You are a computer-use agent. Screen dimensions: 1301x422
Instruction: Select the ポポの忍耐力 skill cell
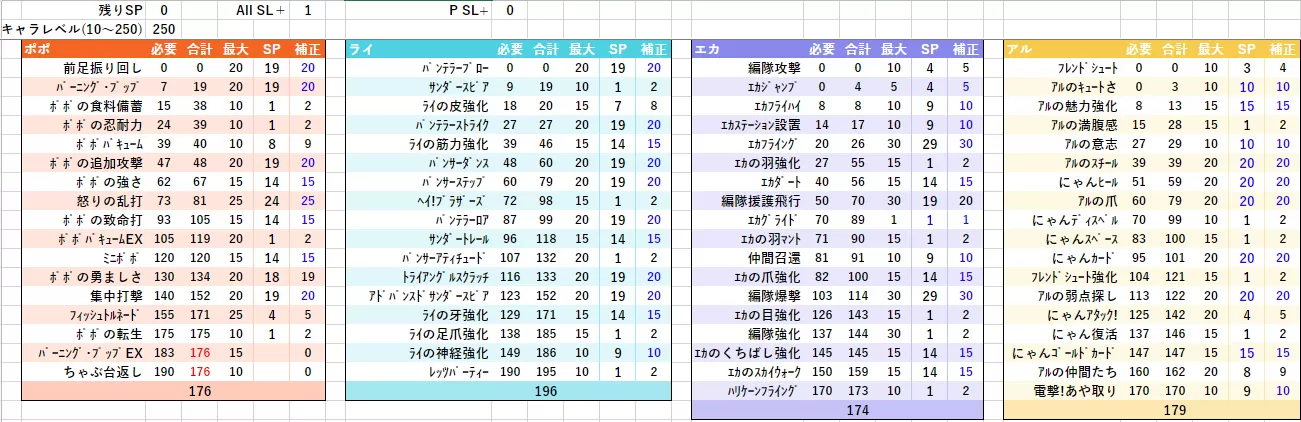click(x=84, y=124)
